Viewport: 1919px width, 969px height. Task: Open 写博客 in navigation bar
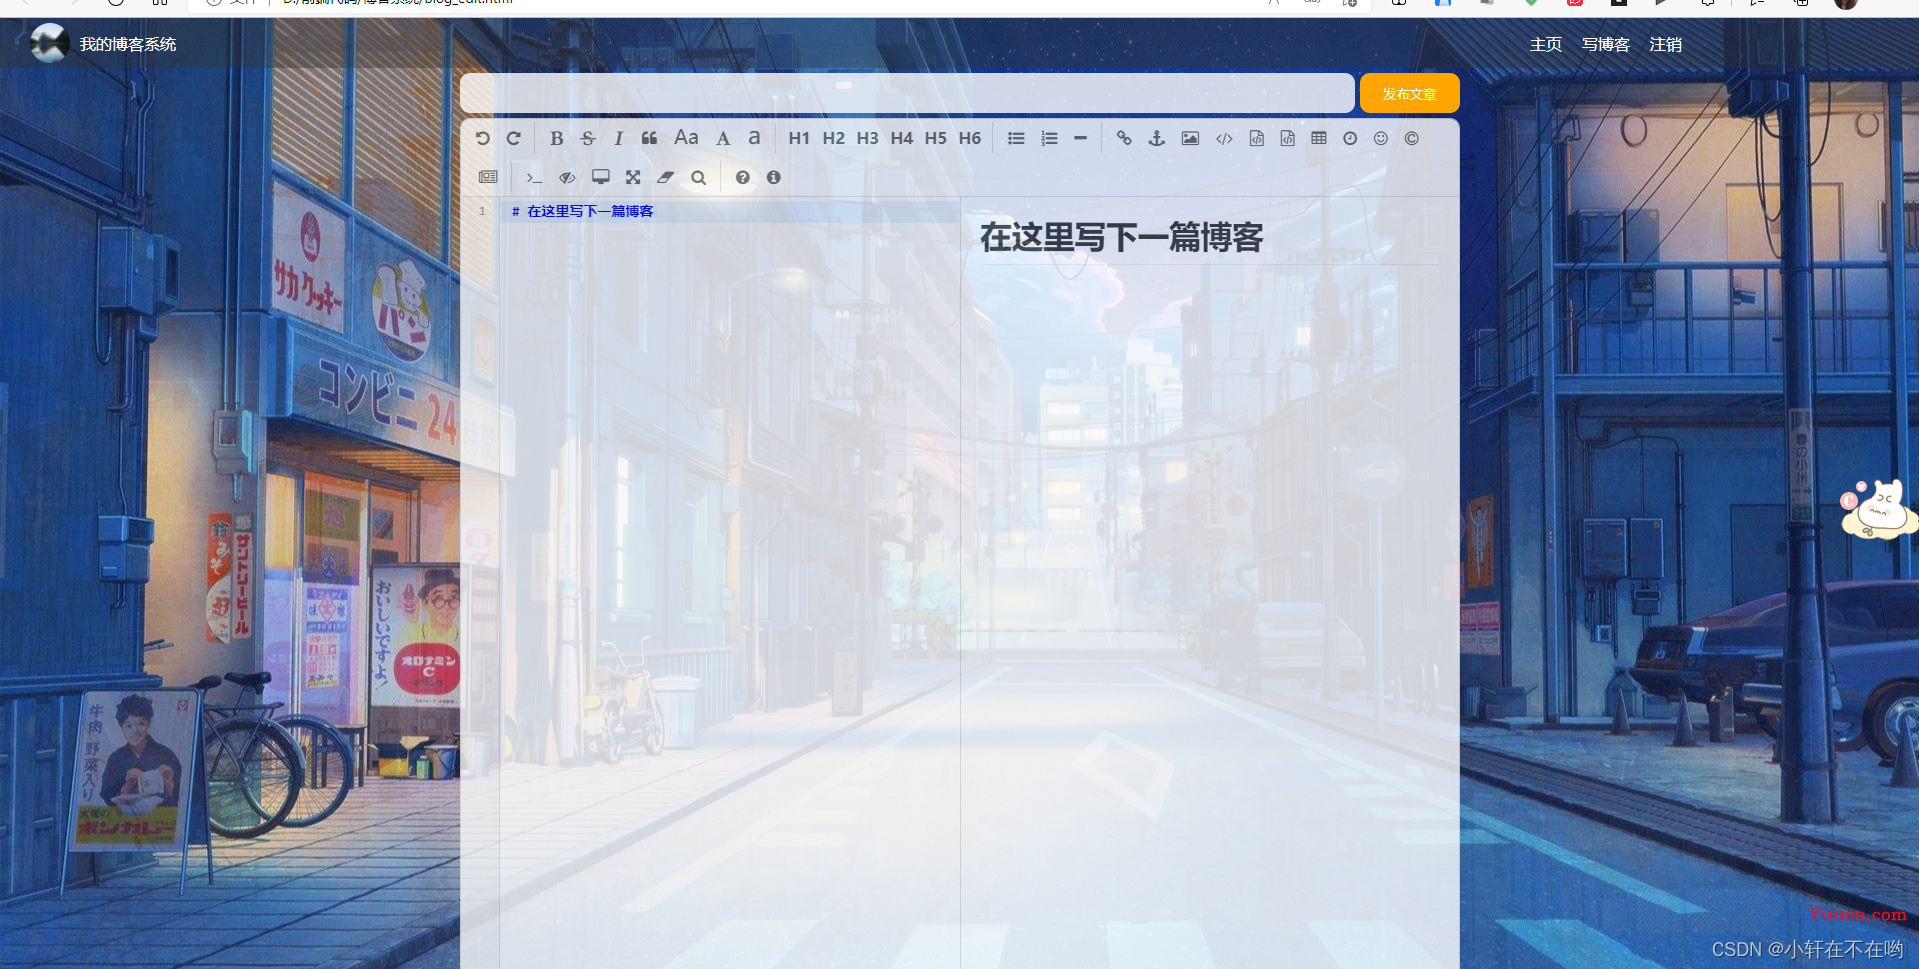(1606, 44)
